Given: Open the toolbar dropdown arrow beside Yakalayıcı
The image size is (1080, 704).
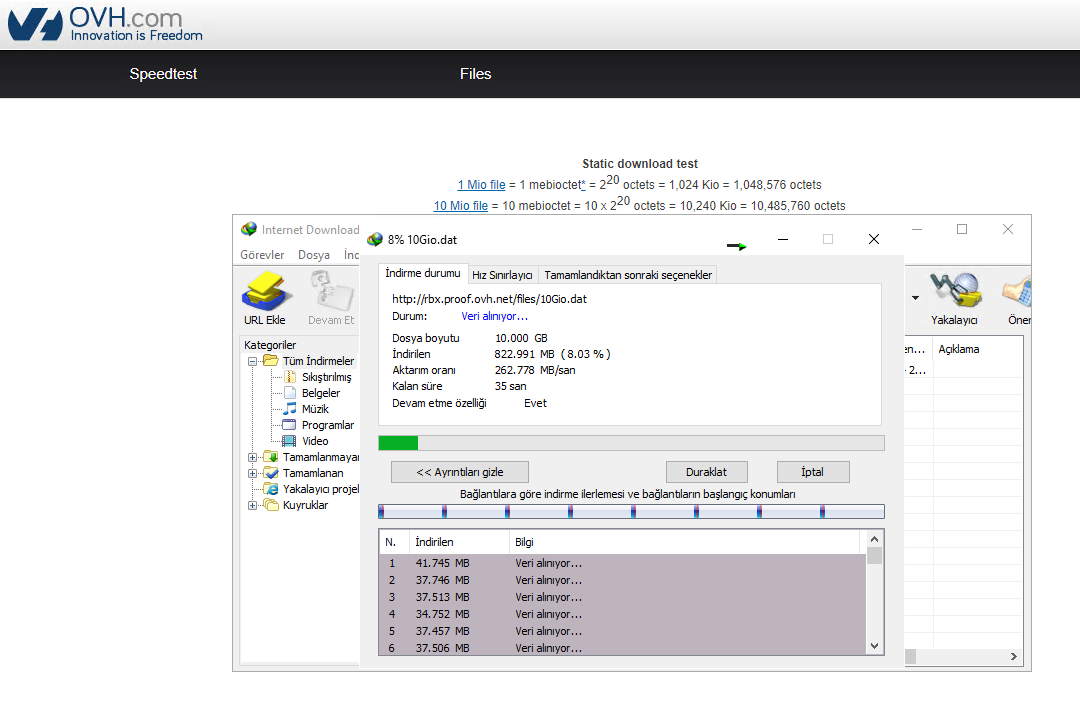Looking at the screenshot, I should 915,298.
